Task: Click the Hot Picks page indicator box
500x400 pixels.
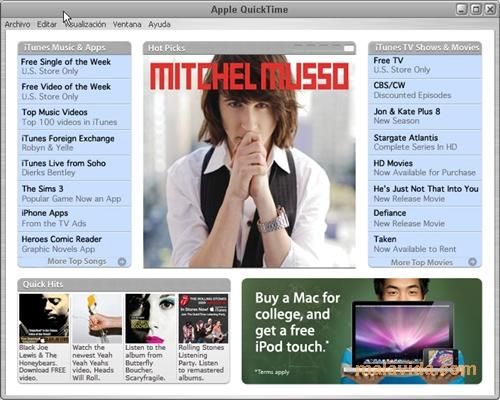Action: click(349, 48)
